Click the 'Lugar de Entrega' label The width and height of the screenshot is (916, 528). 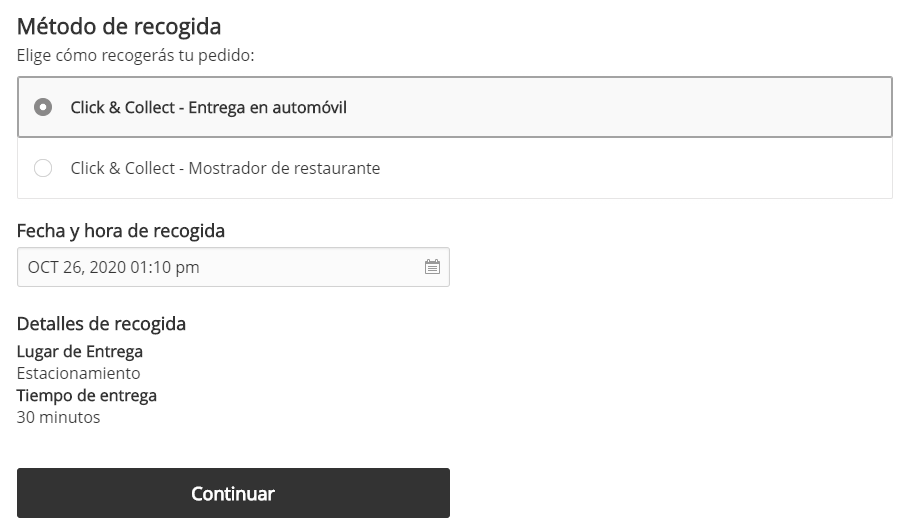pos(80,351)
